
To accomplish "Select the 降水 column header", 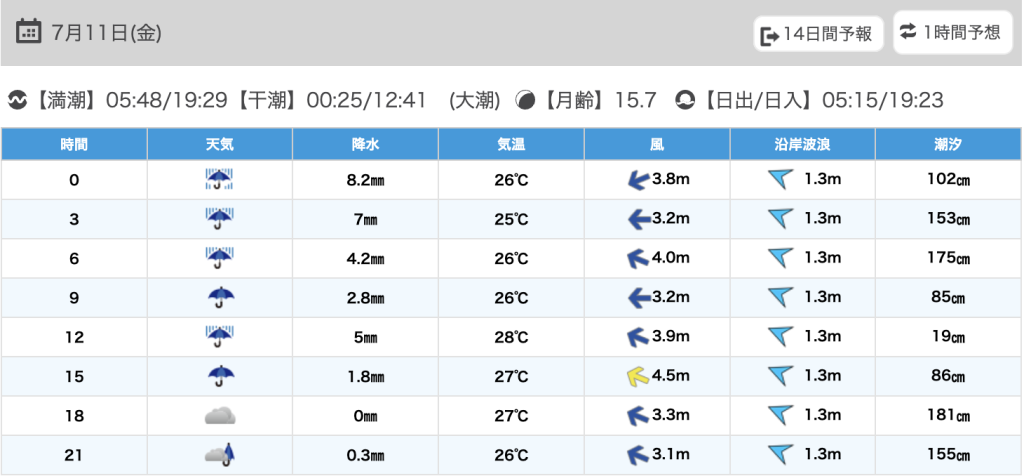I will tap(365, 144).
